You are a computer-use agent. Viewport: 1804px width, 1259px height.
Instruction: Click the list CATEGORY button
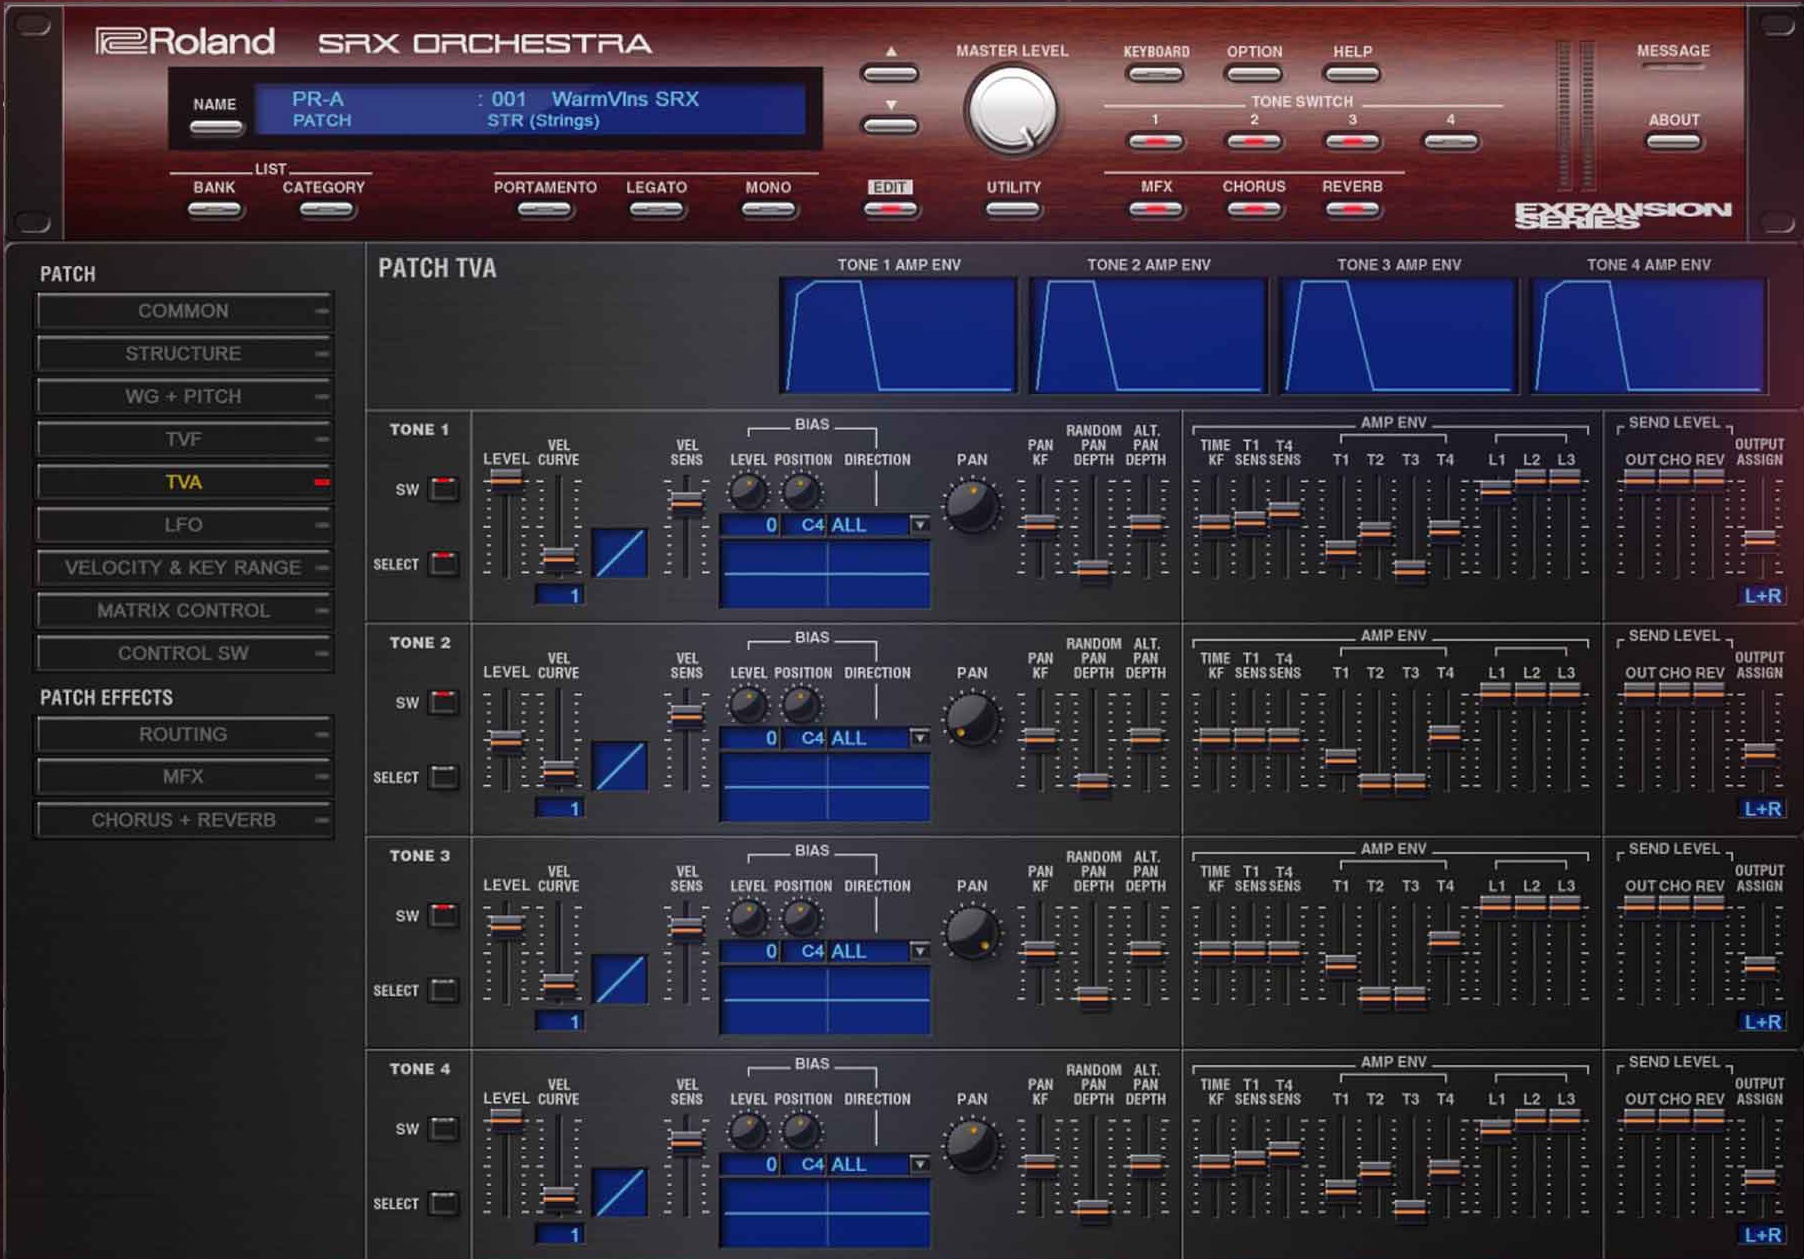(326, 209)
